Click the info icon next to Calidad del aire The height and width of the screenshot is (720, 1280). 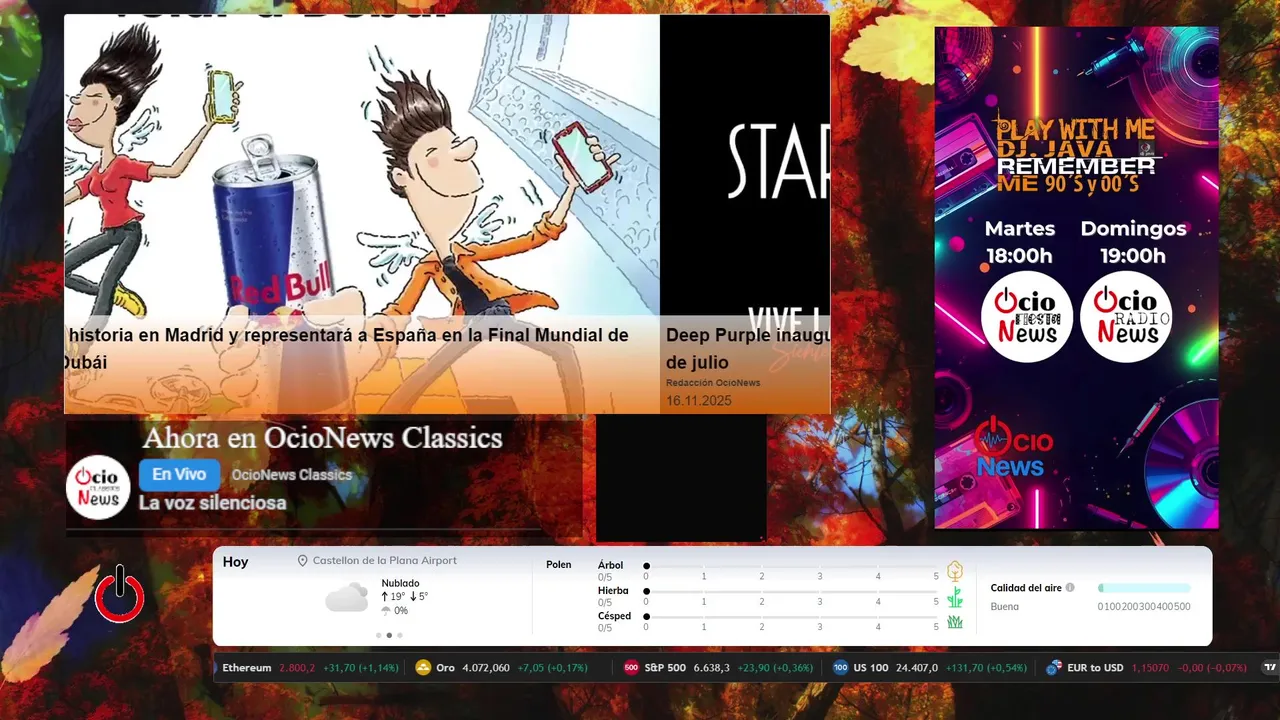[1070, 588]
